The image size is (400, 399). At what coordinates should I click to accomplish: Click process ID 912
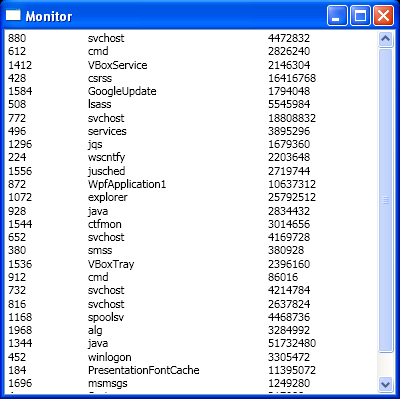coord(17,277)
